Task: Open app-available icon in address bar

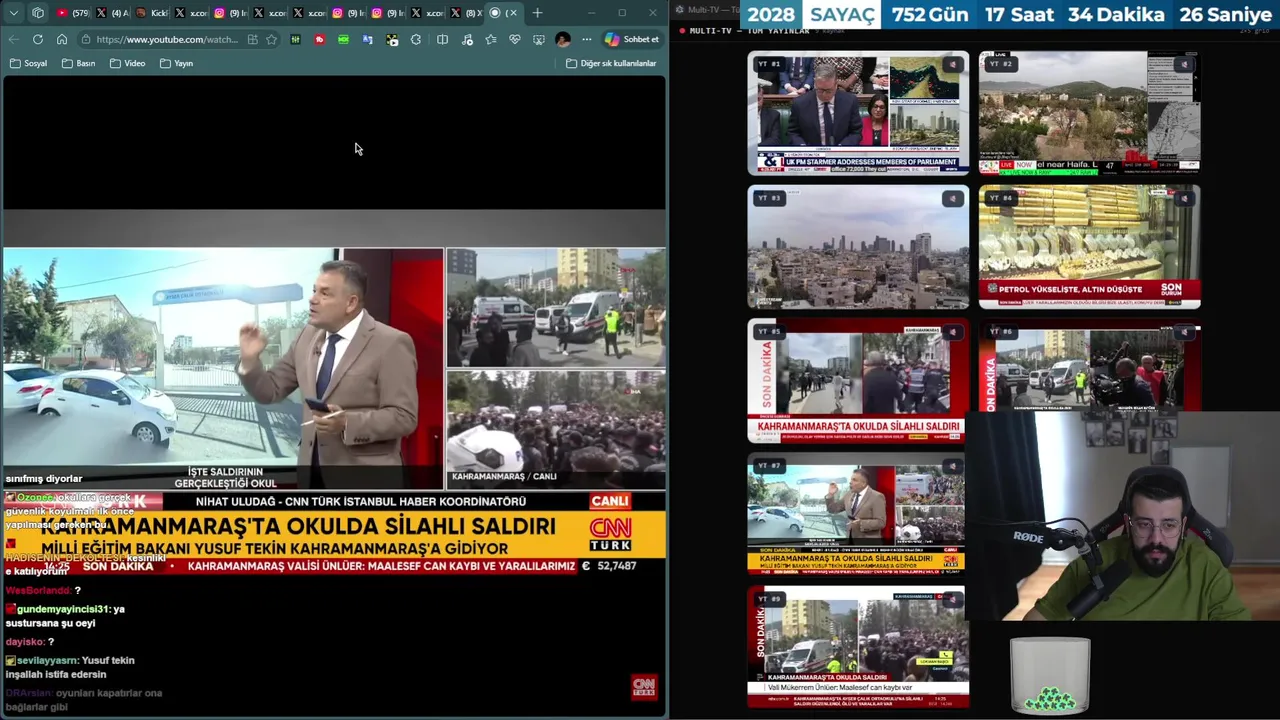Action: click(x=252, y=39)
